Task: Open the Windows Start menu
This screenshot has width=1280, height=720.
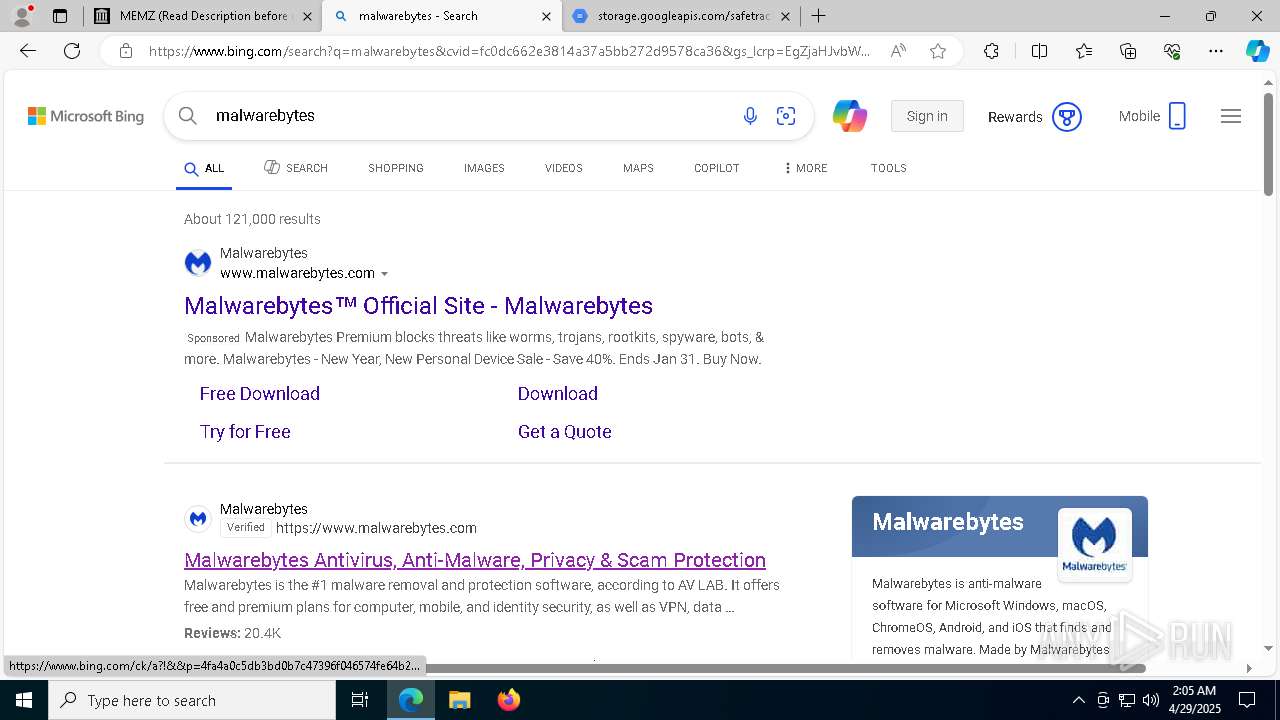Action: 24,700
